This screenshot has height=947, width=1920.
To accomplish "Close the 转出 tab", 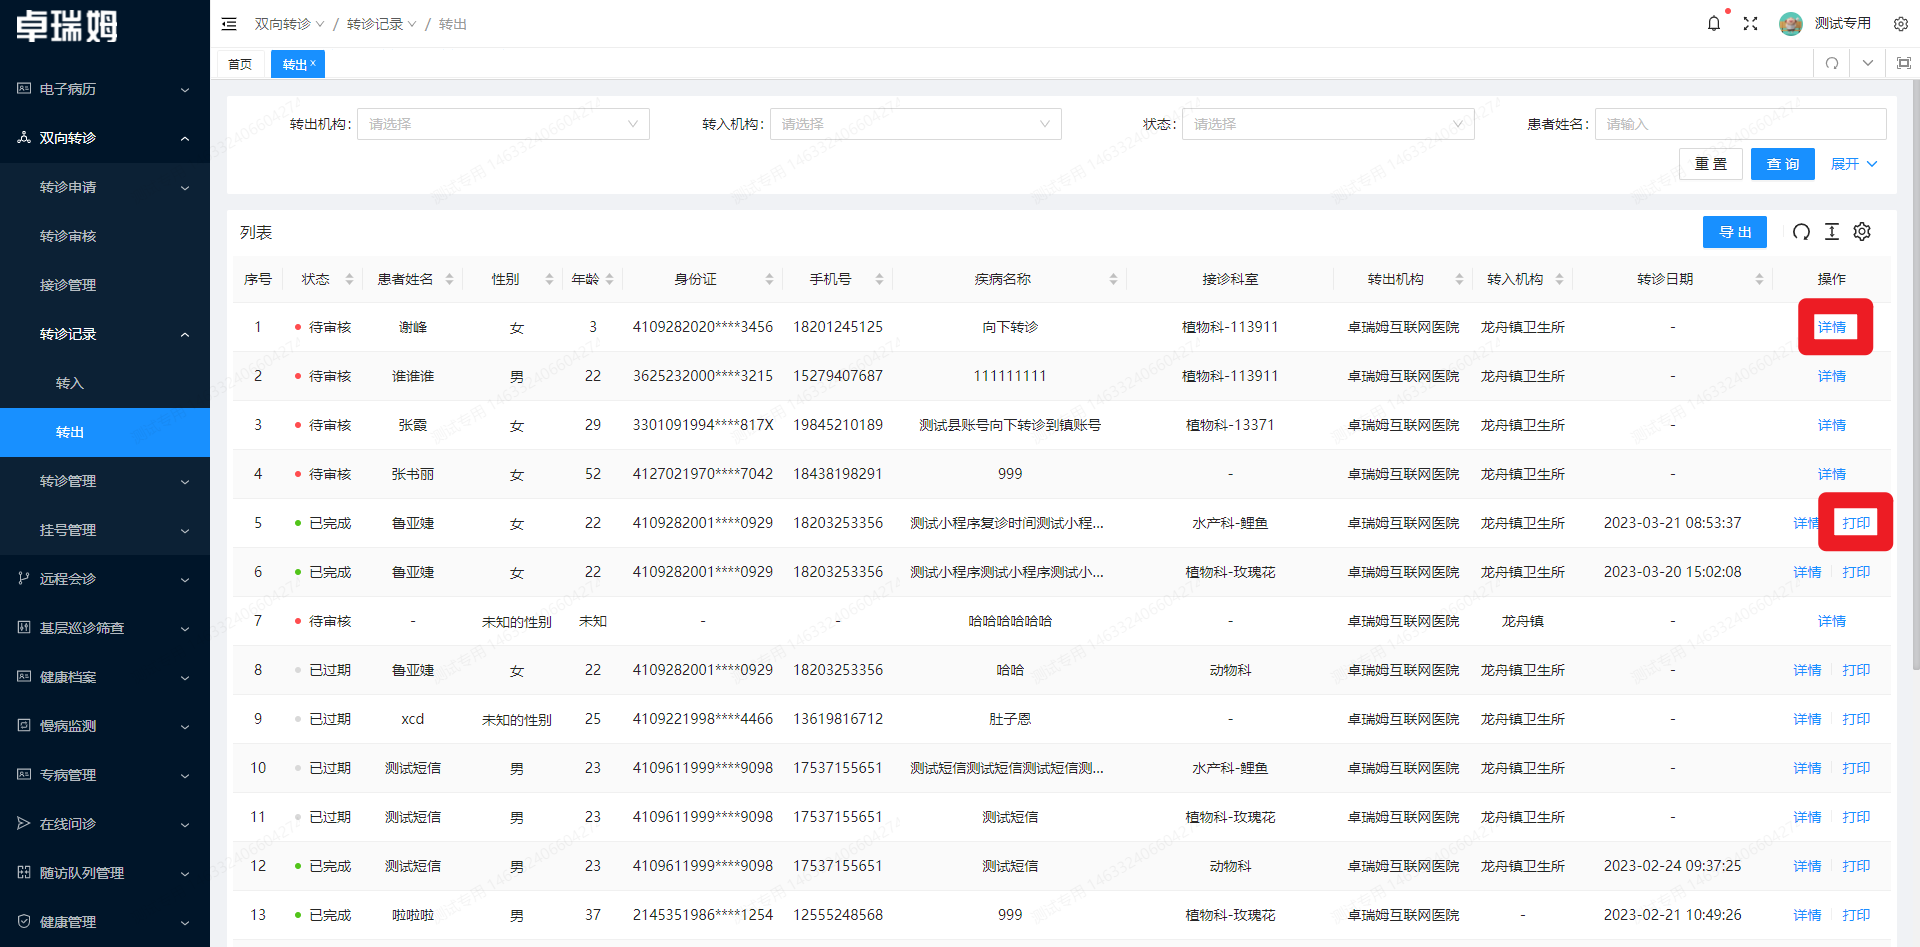I will coord(313,63).
